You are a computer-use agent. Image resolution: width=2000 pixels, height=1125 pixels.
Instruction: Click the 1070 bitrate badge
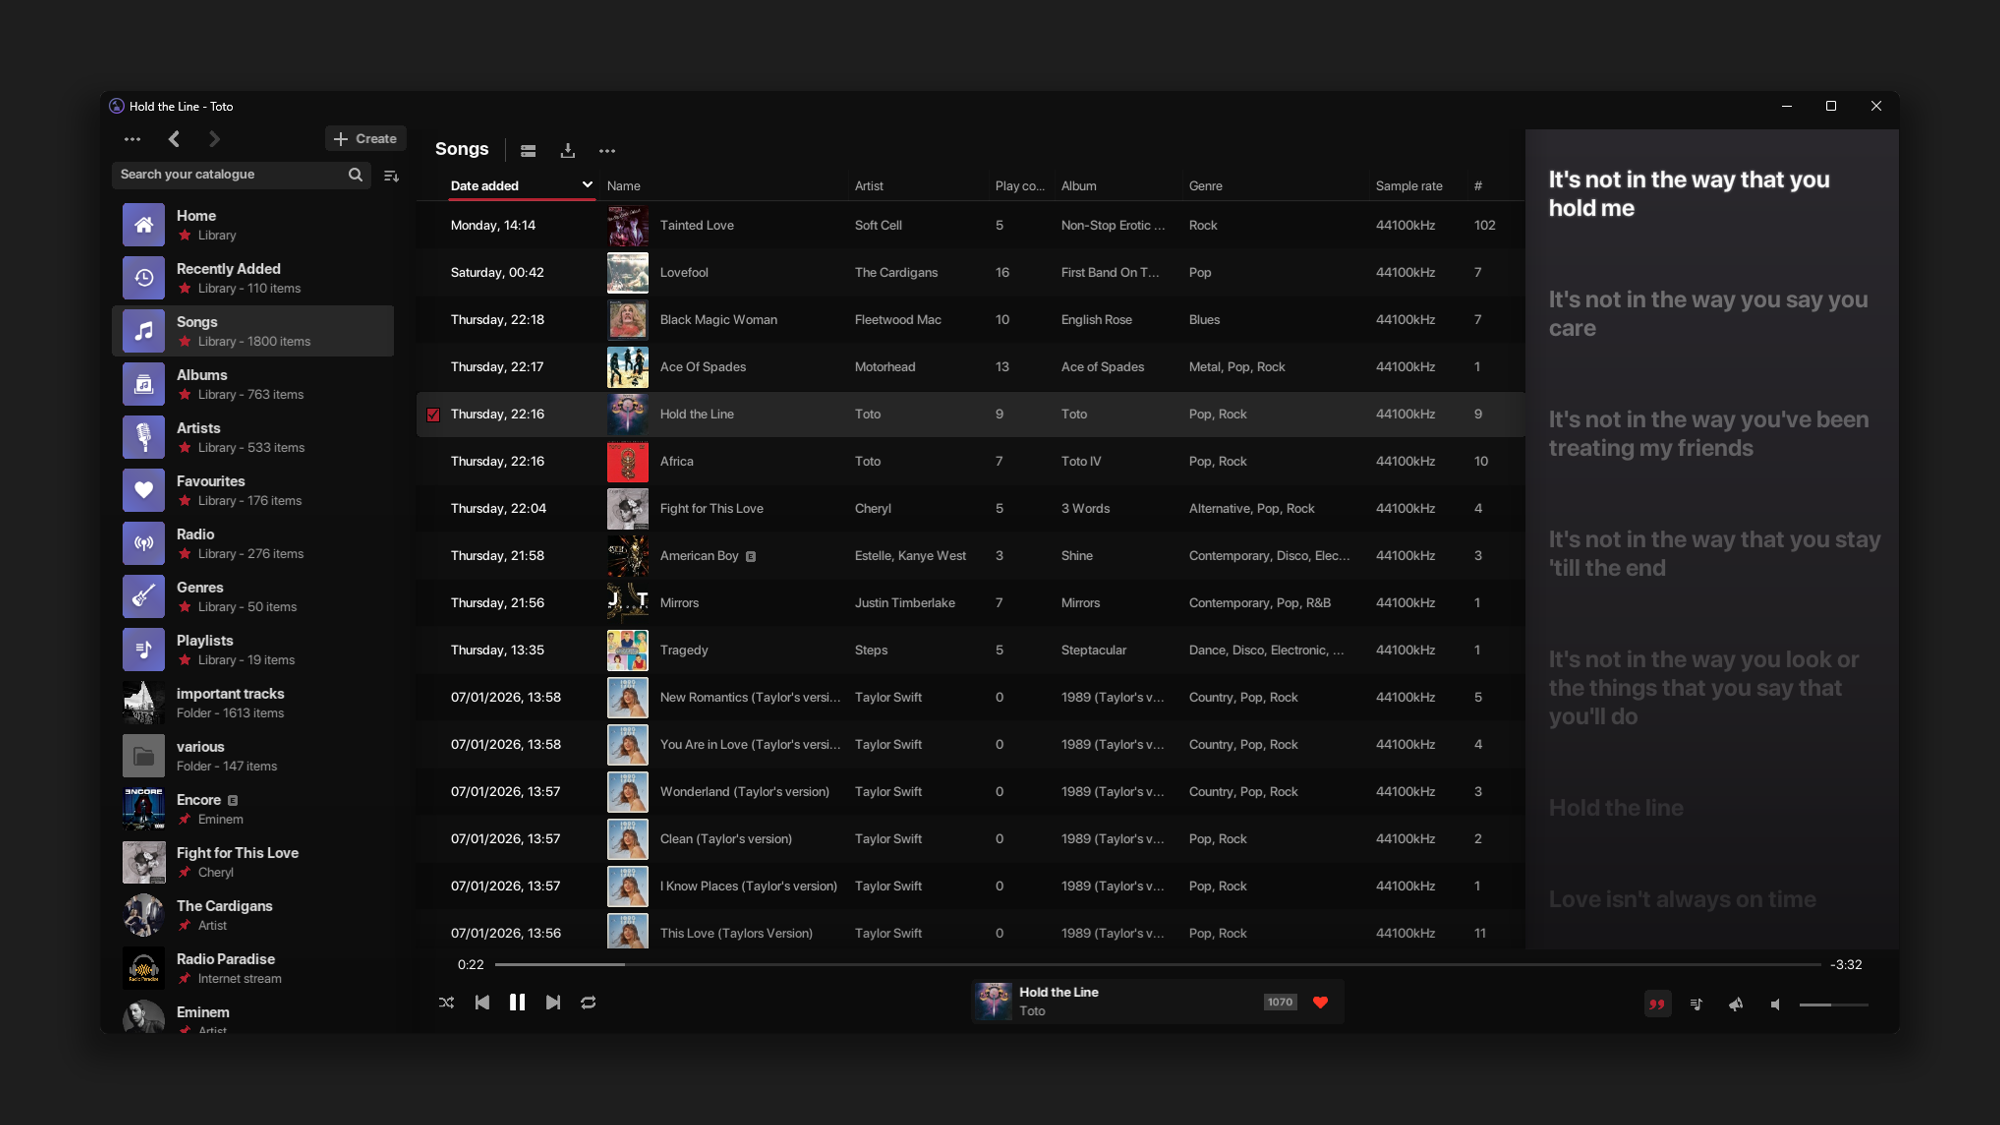coord(1280,1002)
